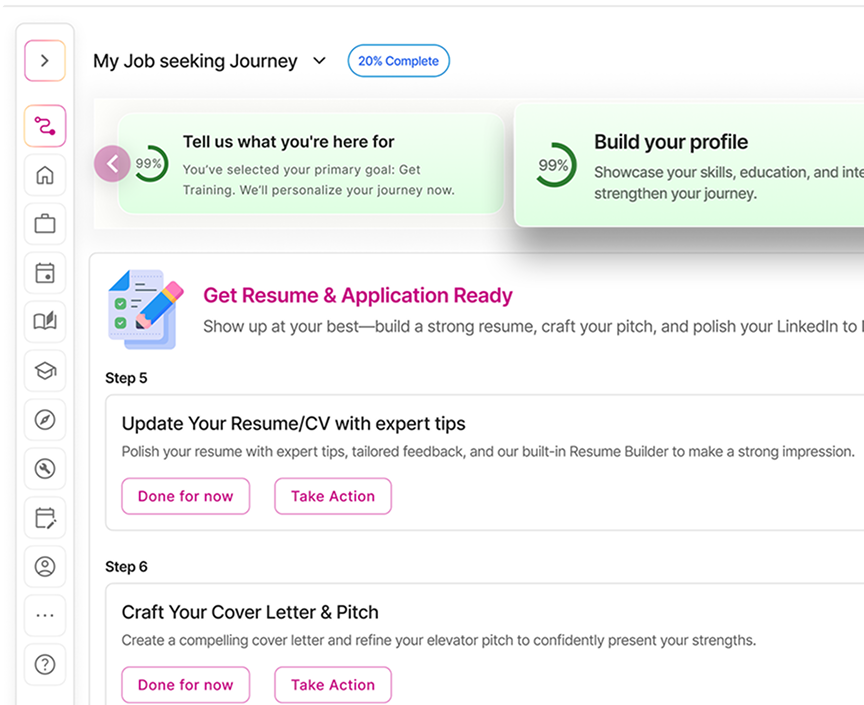This screenshot has width=864, height=705.
Task: Show more options via three dots
Action: (x=45, y=615)
